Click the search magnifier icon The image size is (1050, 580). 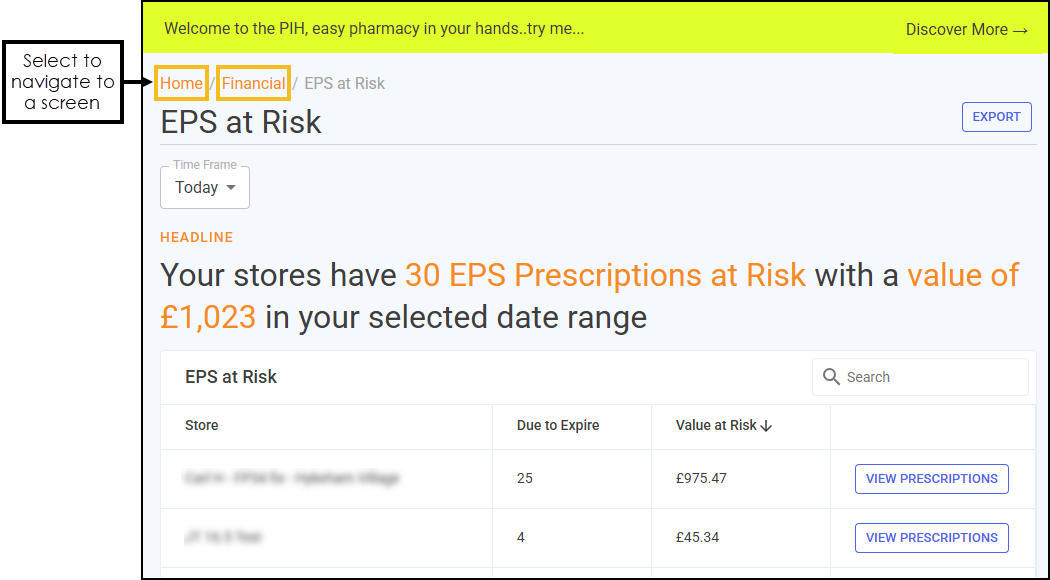coord(831,377)
